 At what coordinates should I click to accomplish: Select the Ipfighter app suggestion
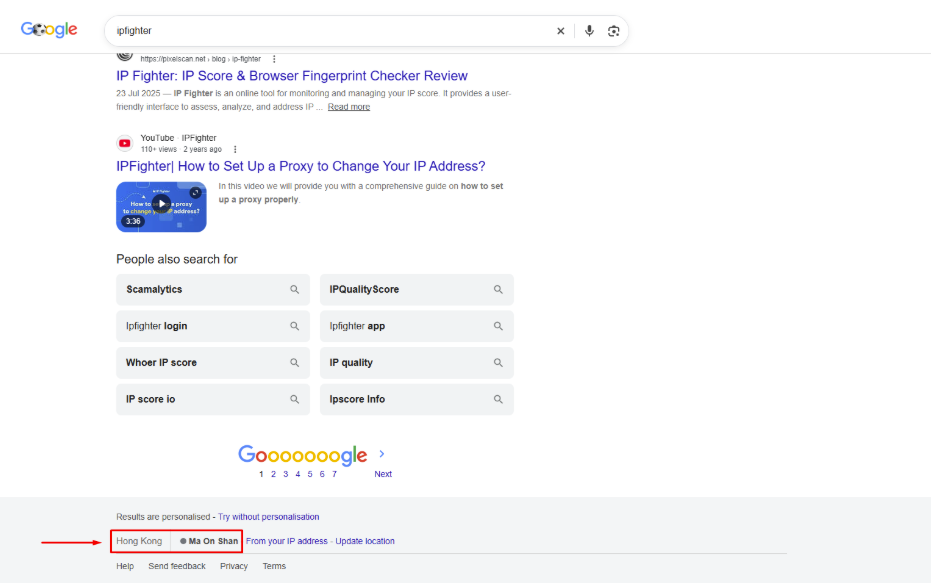[417, 326]
